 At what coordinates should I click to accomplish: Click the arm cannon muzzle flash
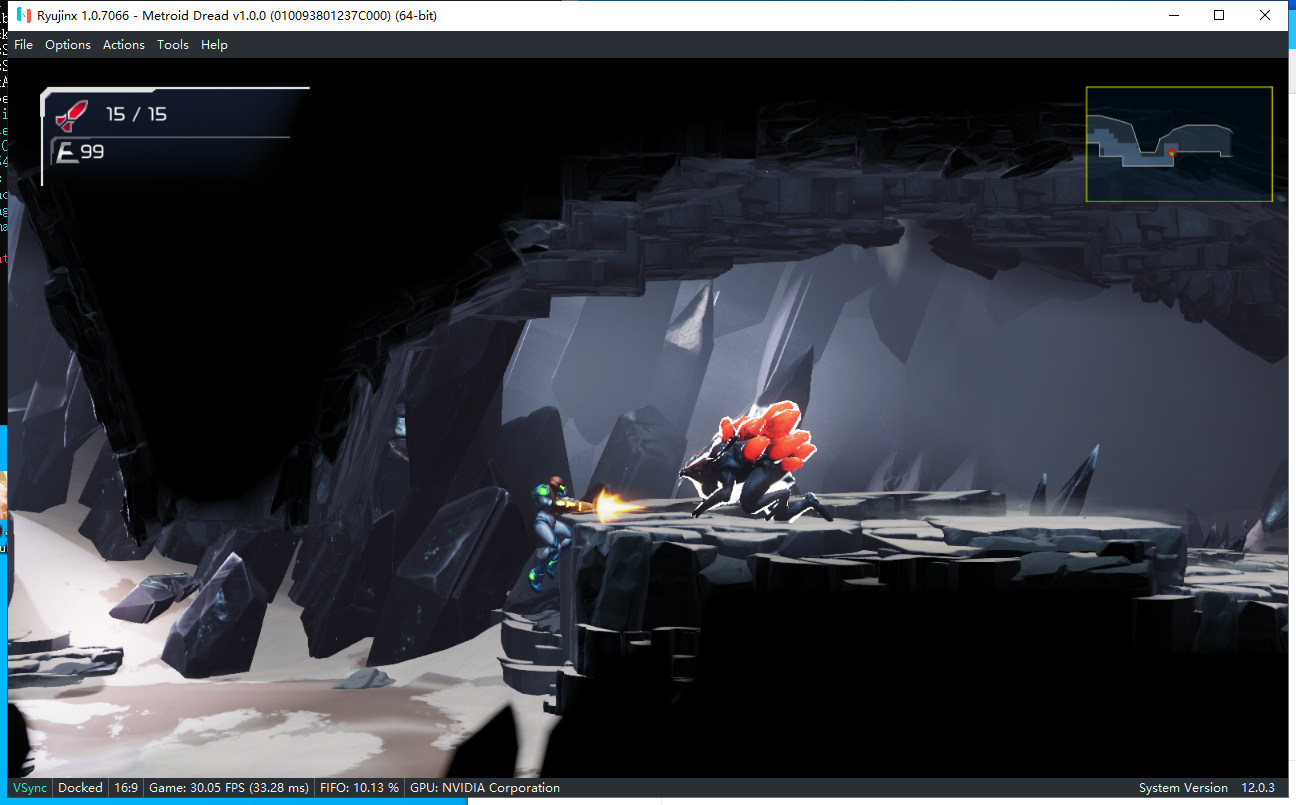point(612,505)
